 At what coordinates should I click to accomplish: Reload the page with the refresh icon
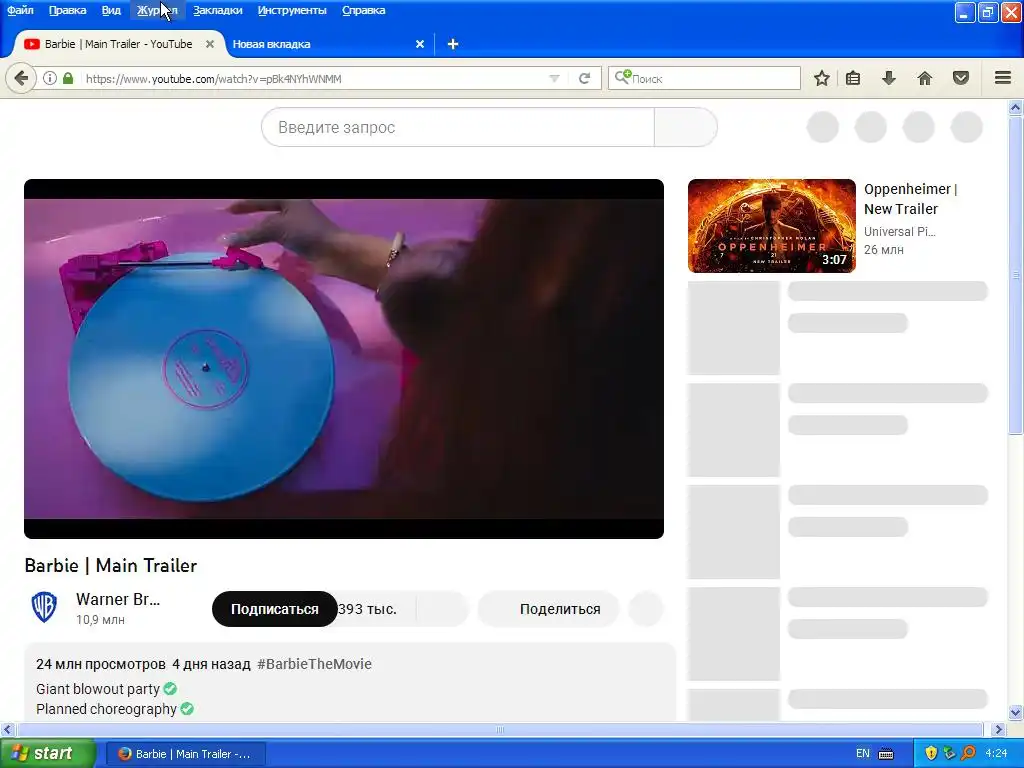coord(584,78)
